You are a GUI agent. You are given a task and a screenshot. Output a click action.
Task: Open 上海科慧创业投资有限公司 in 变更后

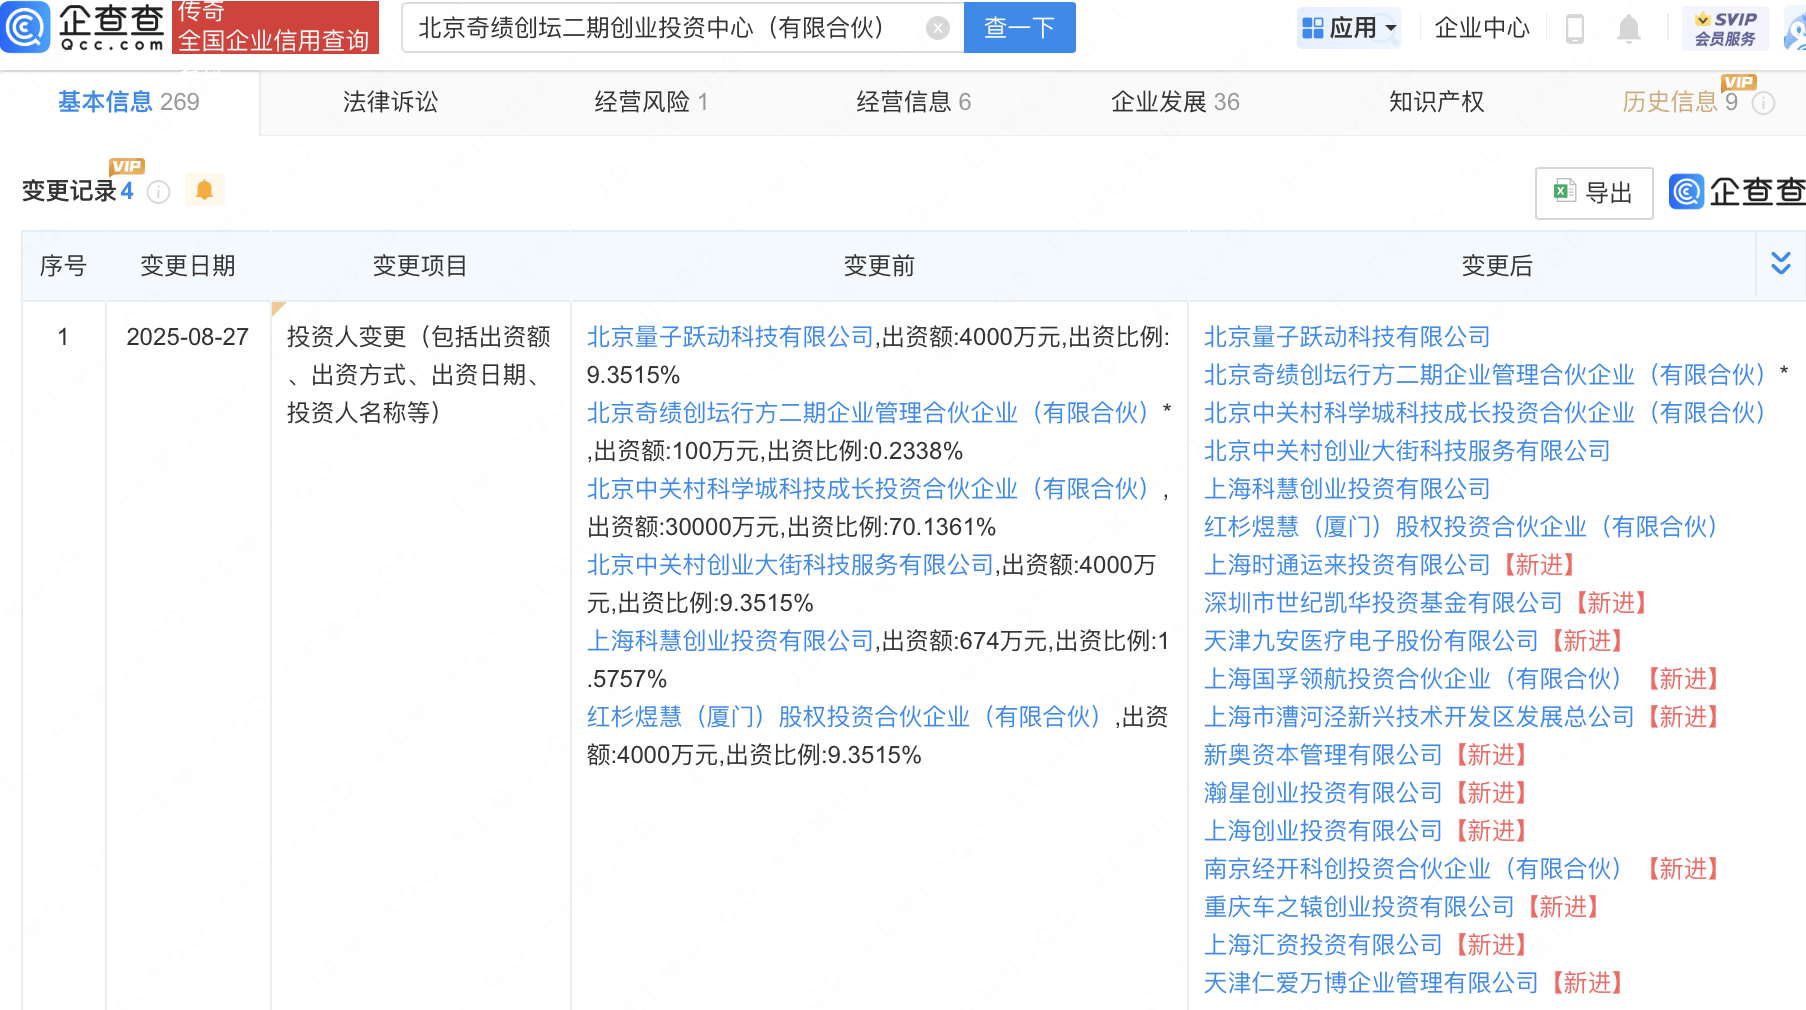[x=1347, y=489]
